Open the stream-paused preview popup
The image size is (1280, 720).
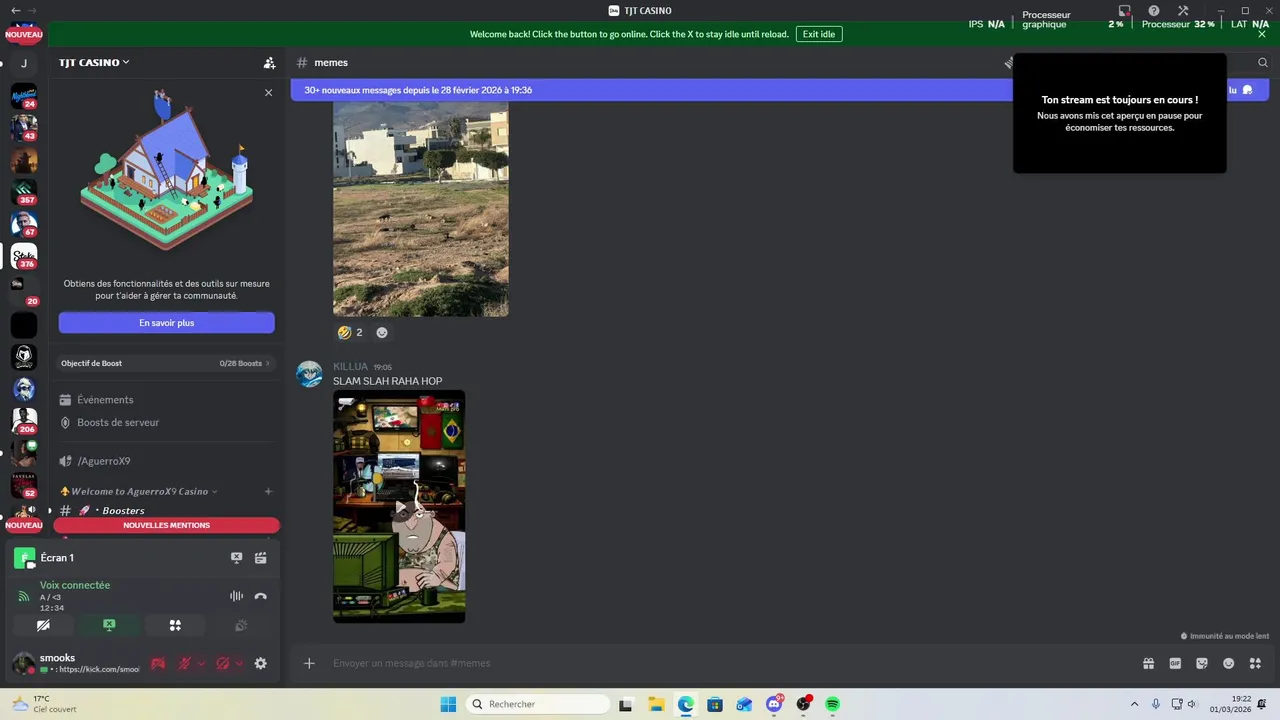(x=1120, y=113)
